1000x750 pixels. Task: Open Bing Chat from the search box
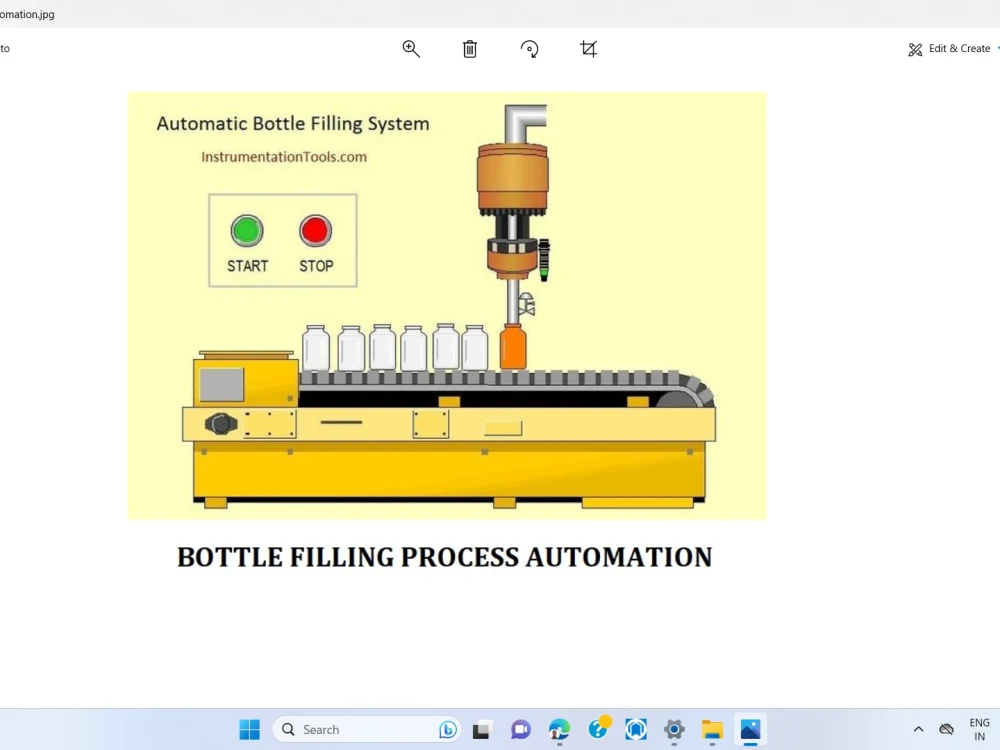click(448, 729)
